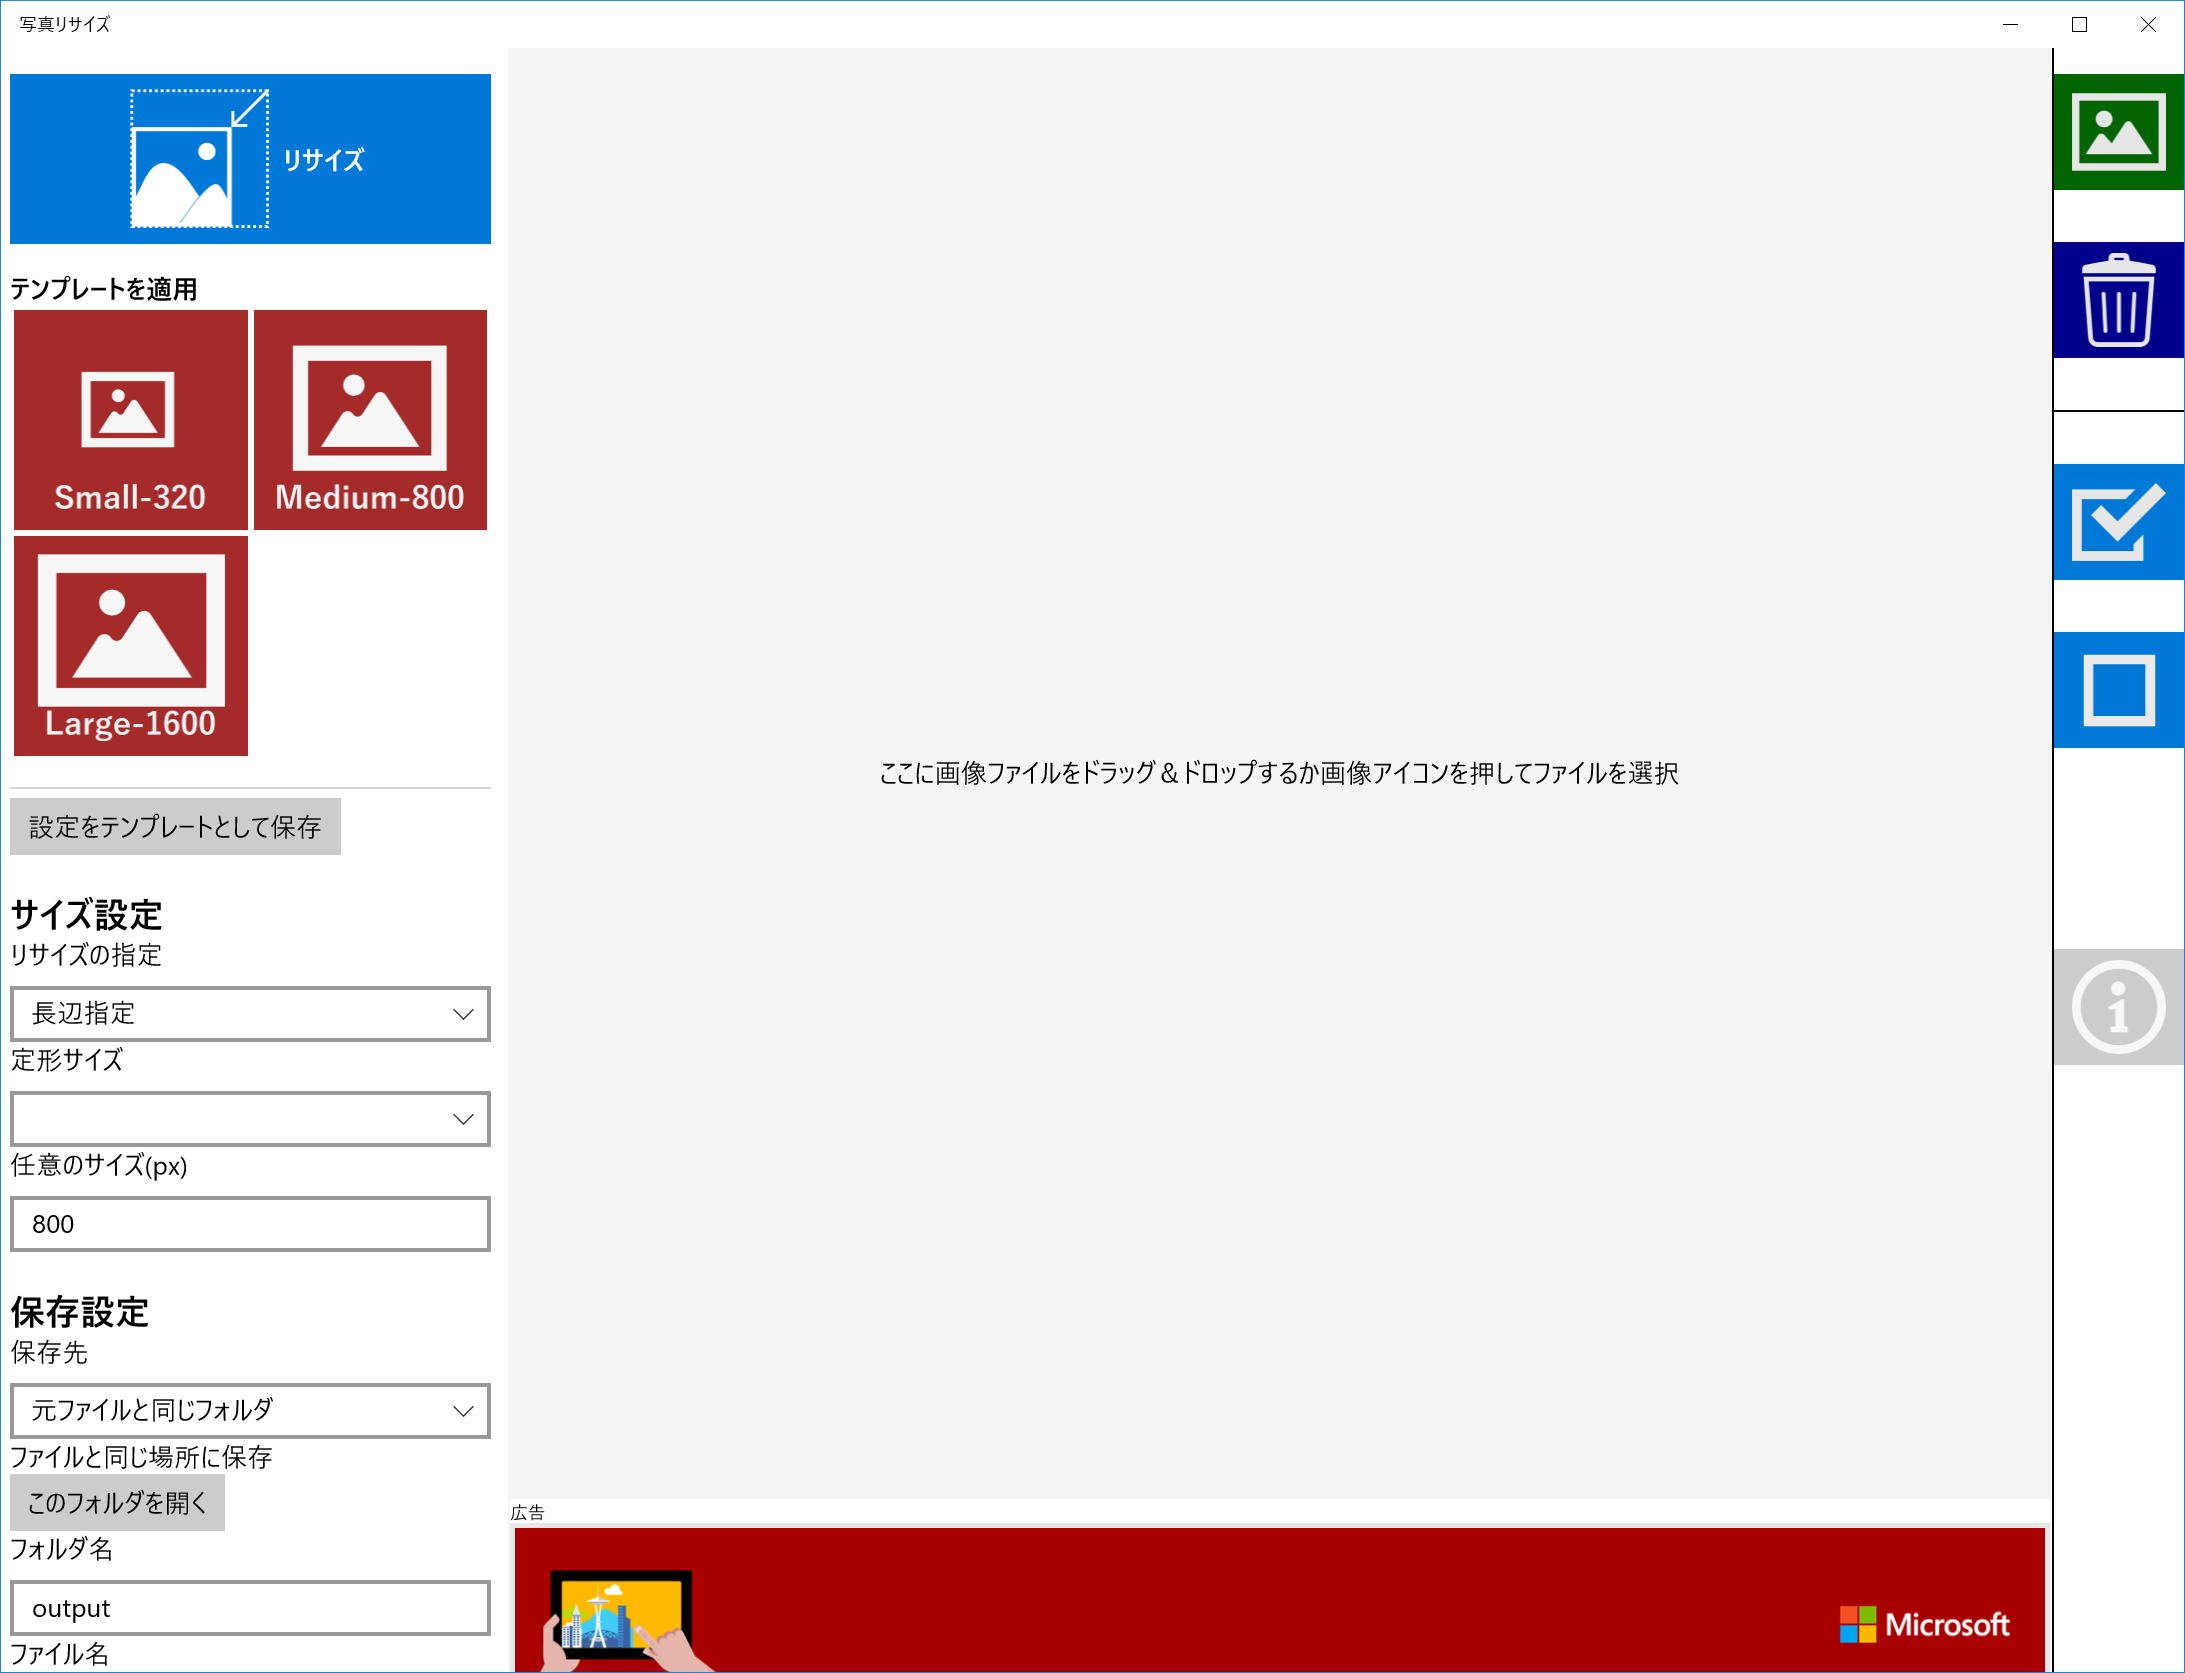Image resolution: width=2185 pixels, height=1673 pixels.
Task: Apply the Large-1600 template
Action: coord(131,646)
